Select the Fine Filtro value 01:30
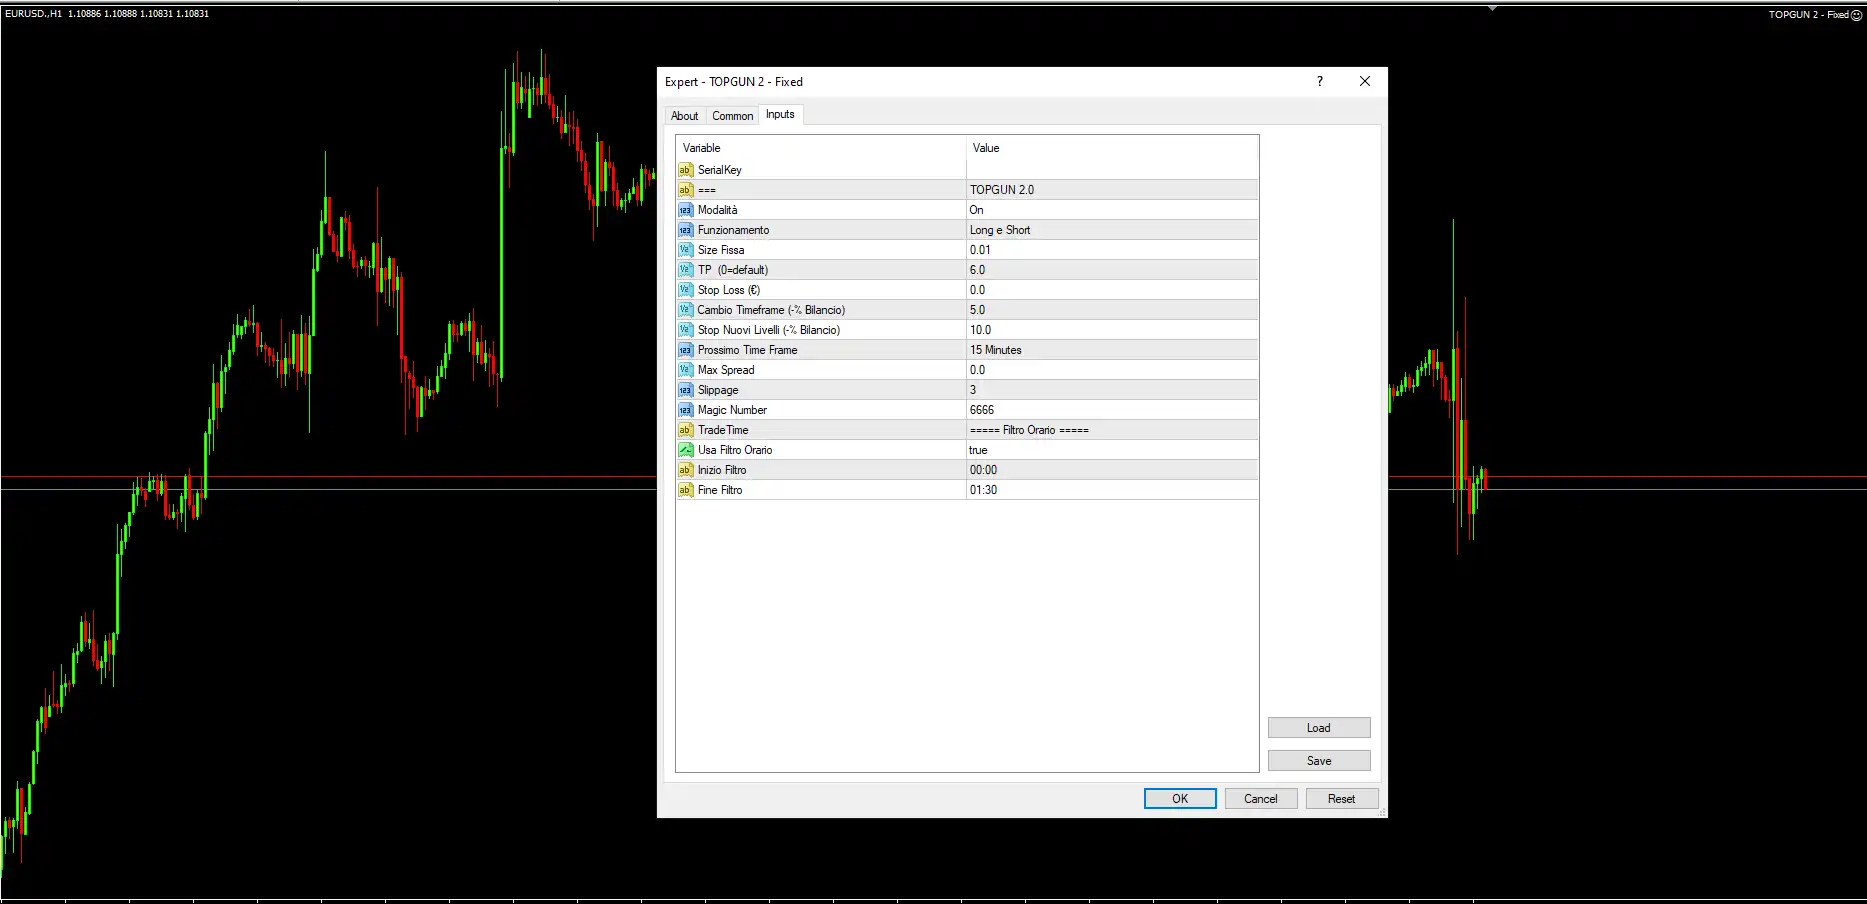The height and width of the screenshot is (904, 1867). coord(1112,490)
